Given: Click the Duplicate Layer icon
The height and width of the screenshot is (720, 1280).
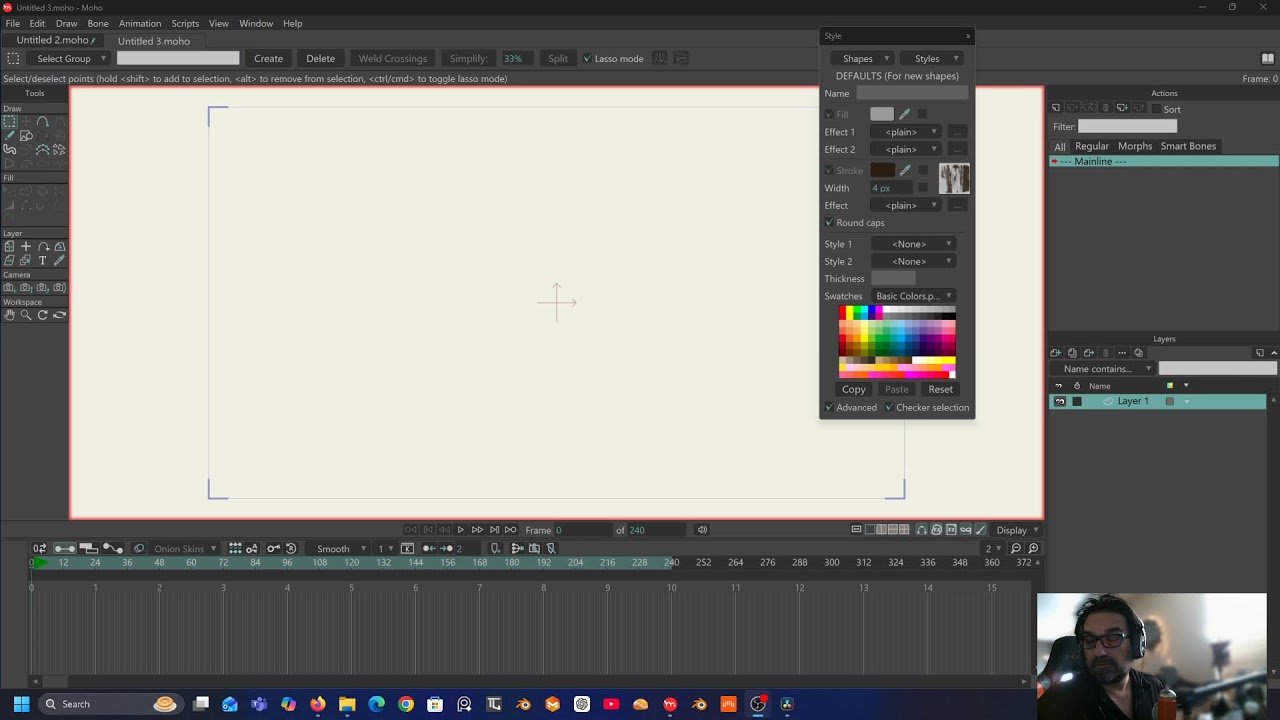Looking at the screenshot, I should (x=1072, y=353).
